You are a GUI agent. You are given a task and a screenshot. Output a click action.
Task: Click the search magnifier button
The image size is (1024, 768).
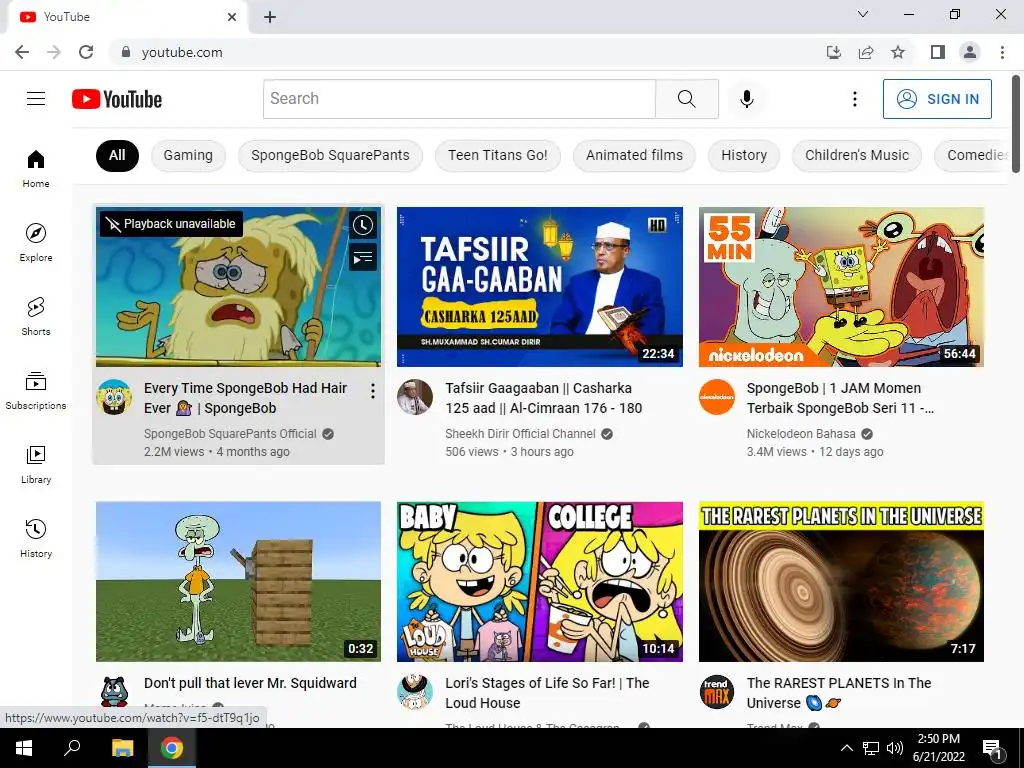pos(686,99)
